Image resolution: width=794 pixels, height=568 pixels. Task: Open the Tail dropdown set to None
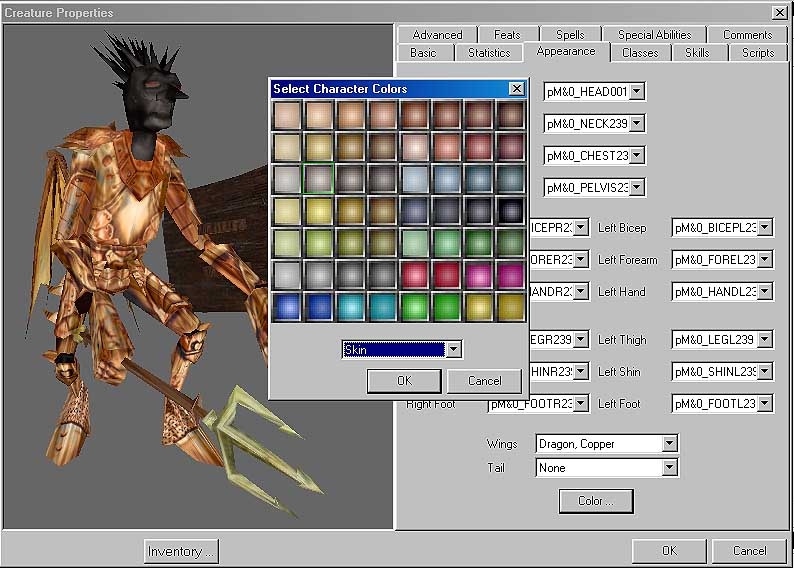[x=669, y=468]
